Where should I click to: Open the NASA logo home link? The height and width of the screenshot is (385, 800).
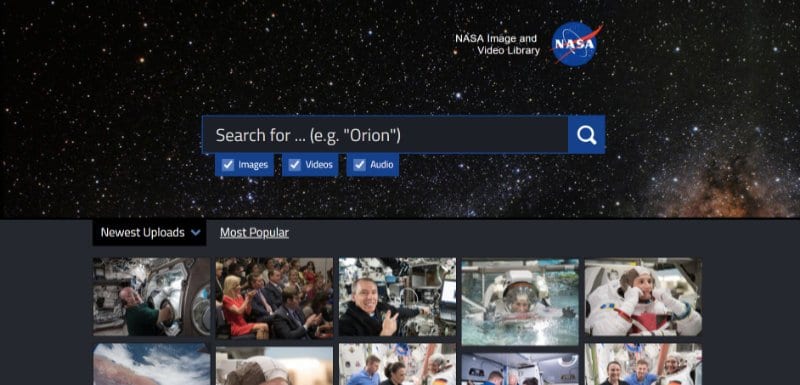point(576,44)
